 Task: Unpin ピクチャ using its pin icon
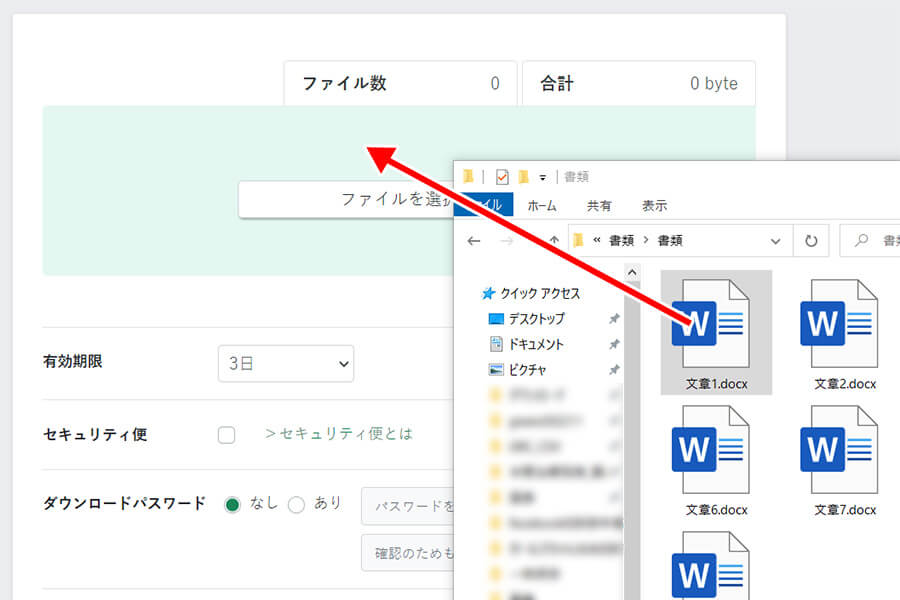(614, 370)
